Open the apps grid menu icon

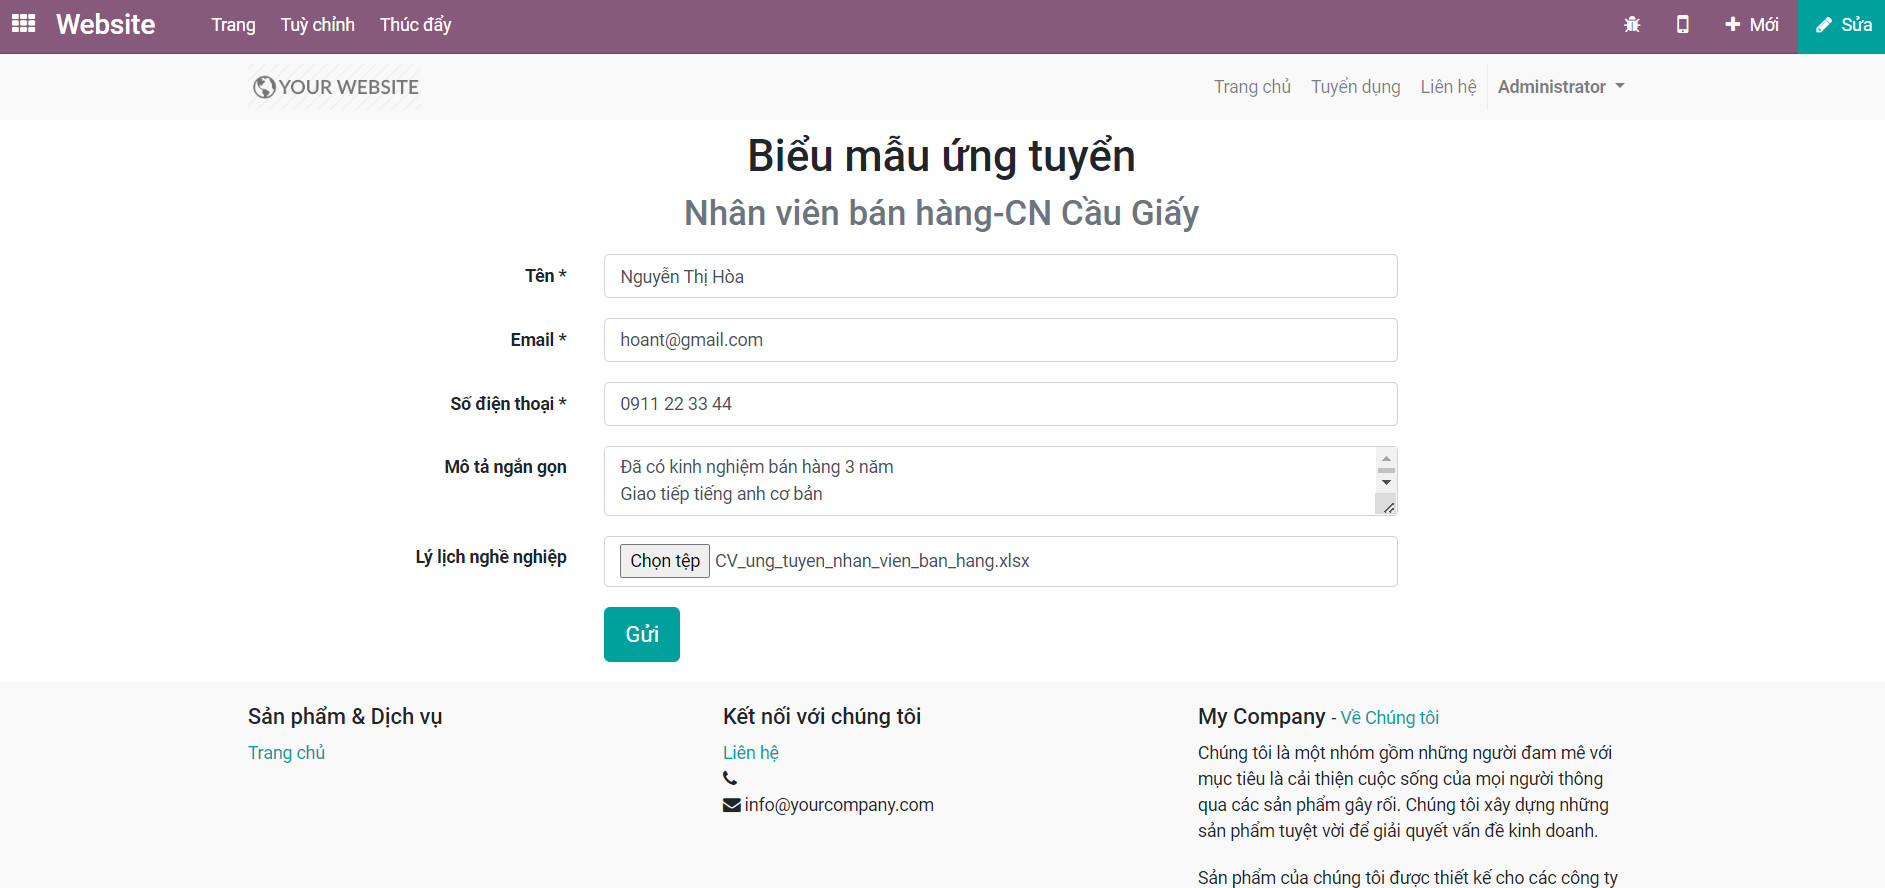click(23, 24)
